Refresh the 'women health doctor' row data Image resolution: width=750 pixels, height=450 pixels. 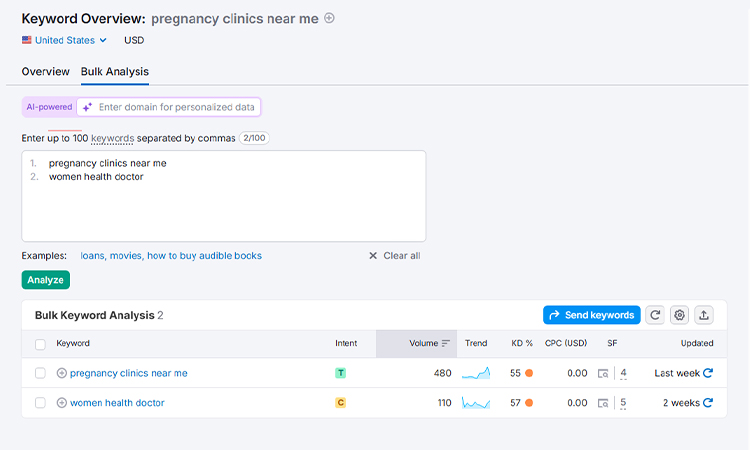pyautogui.click(x=708, y=403)
